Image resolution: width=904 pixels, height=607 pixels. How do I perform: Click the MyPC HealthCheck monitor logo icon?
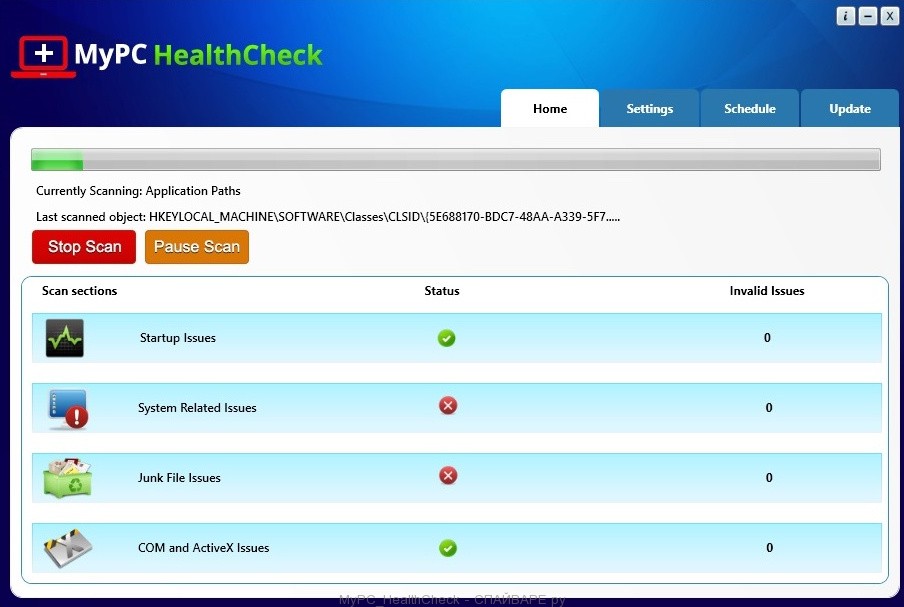(43, 56)
